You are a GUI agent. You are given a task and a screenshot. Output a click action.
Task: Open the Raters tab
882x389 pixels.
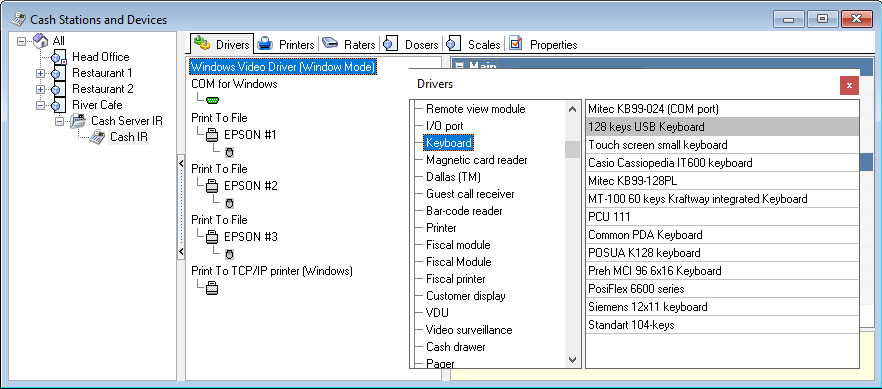pyautogui.click(x=349, y=44)
